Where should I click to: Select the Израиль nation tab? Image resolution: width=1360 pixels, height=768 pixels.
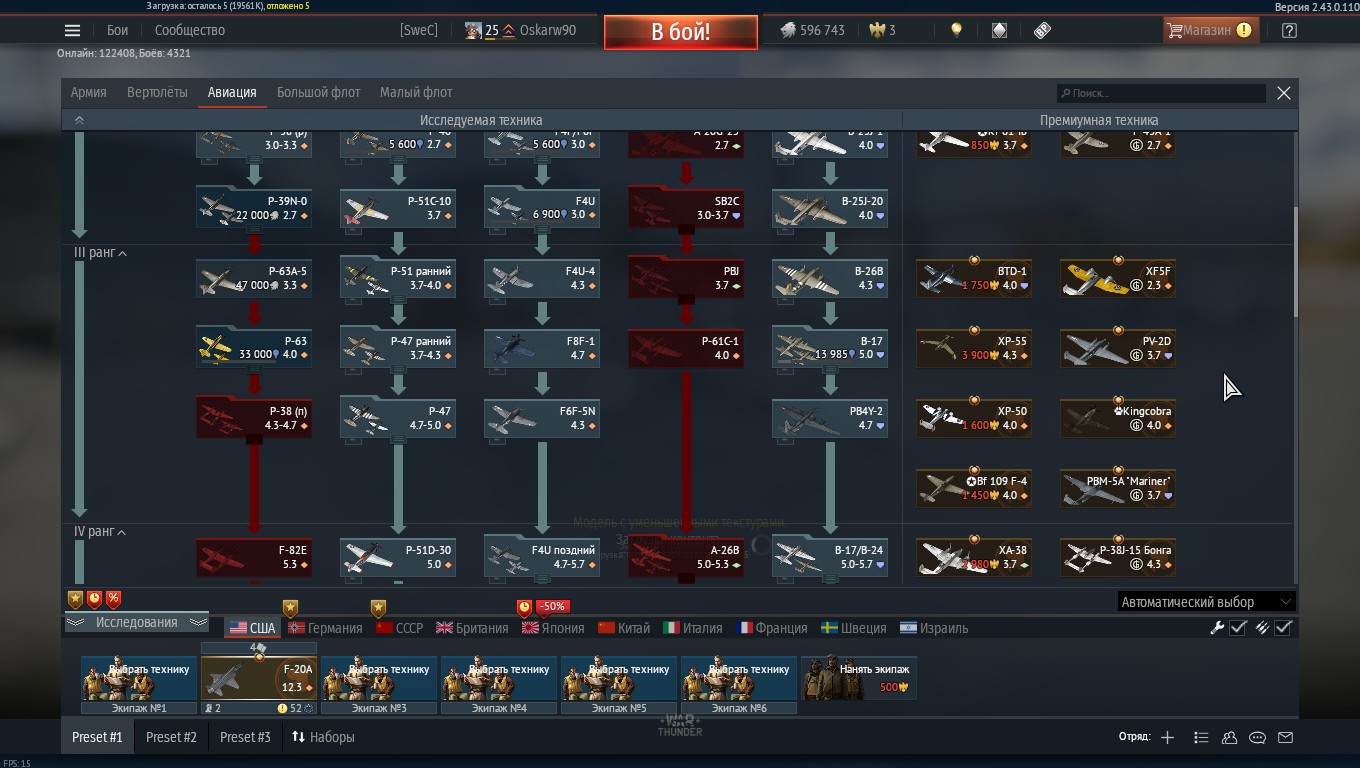click(x=933, y=628)
